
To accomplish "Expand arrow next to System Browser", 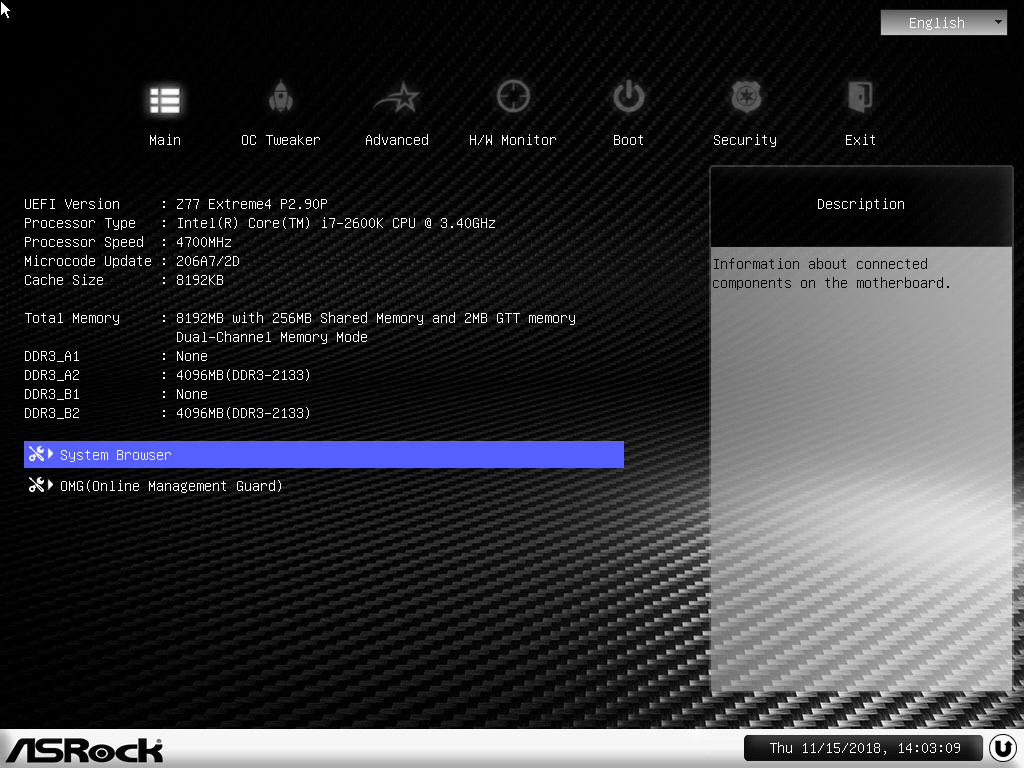I will 51,454.
